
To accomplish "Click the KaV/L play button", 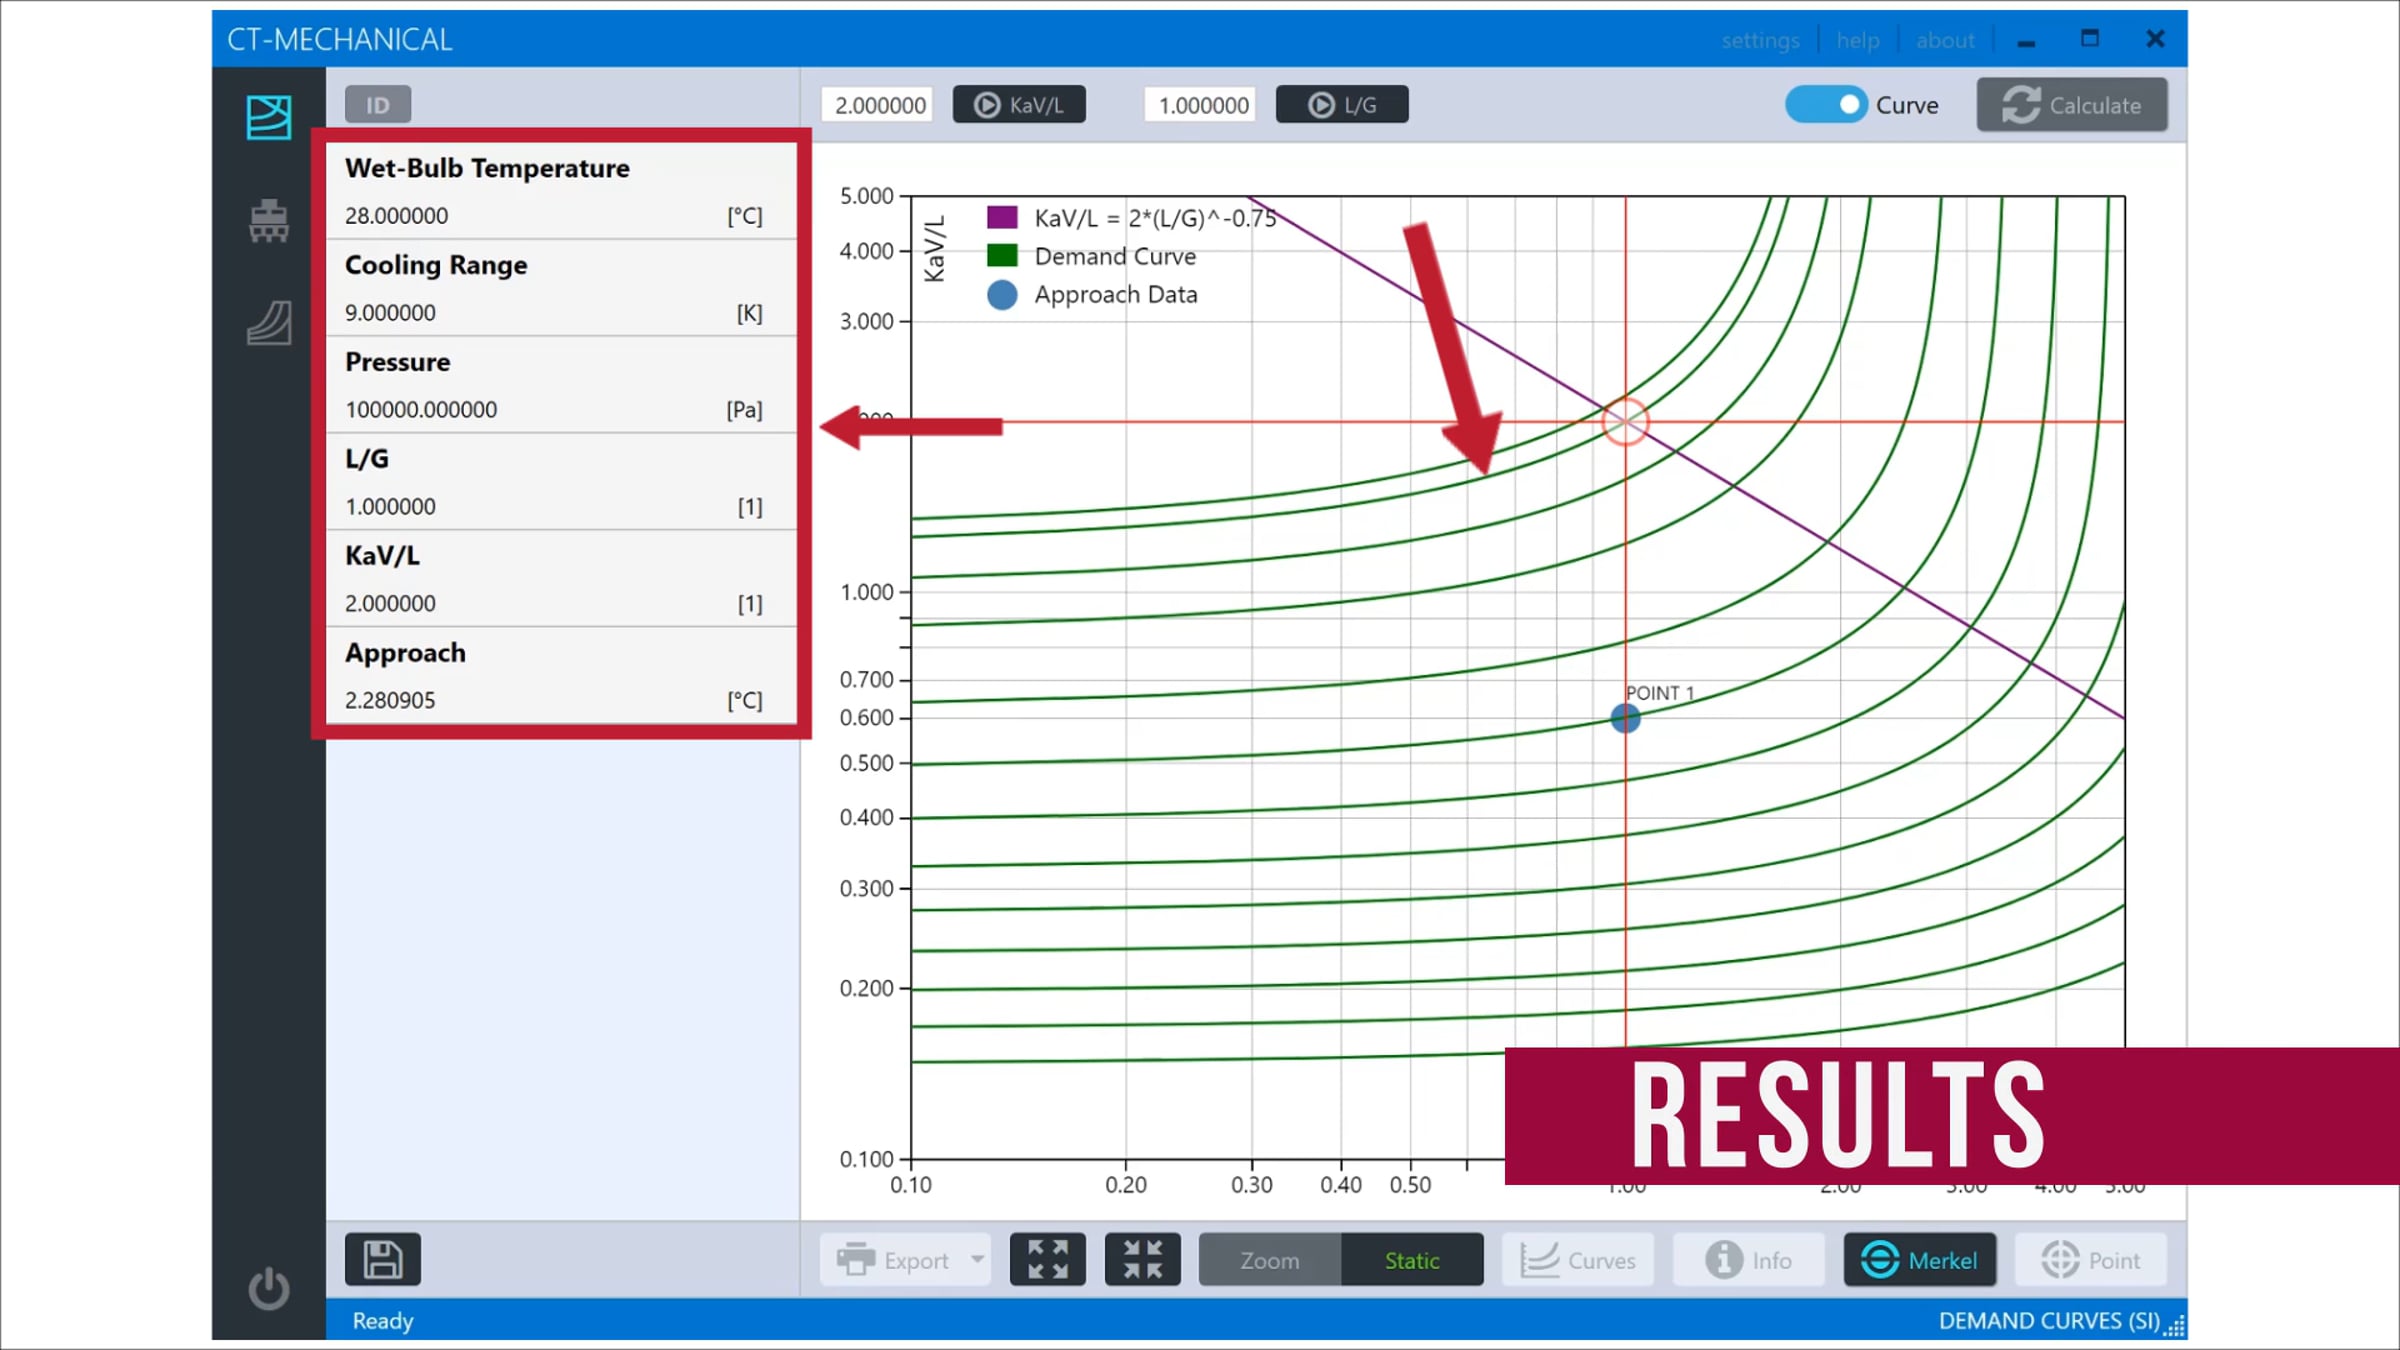I will tap(1019, 105).
